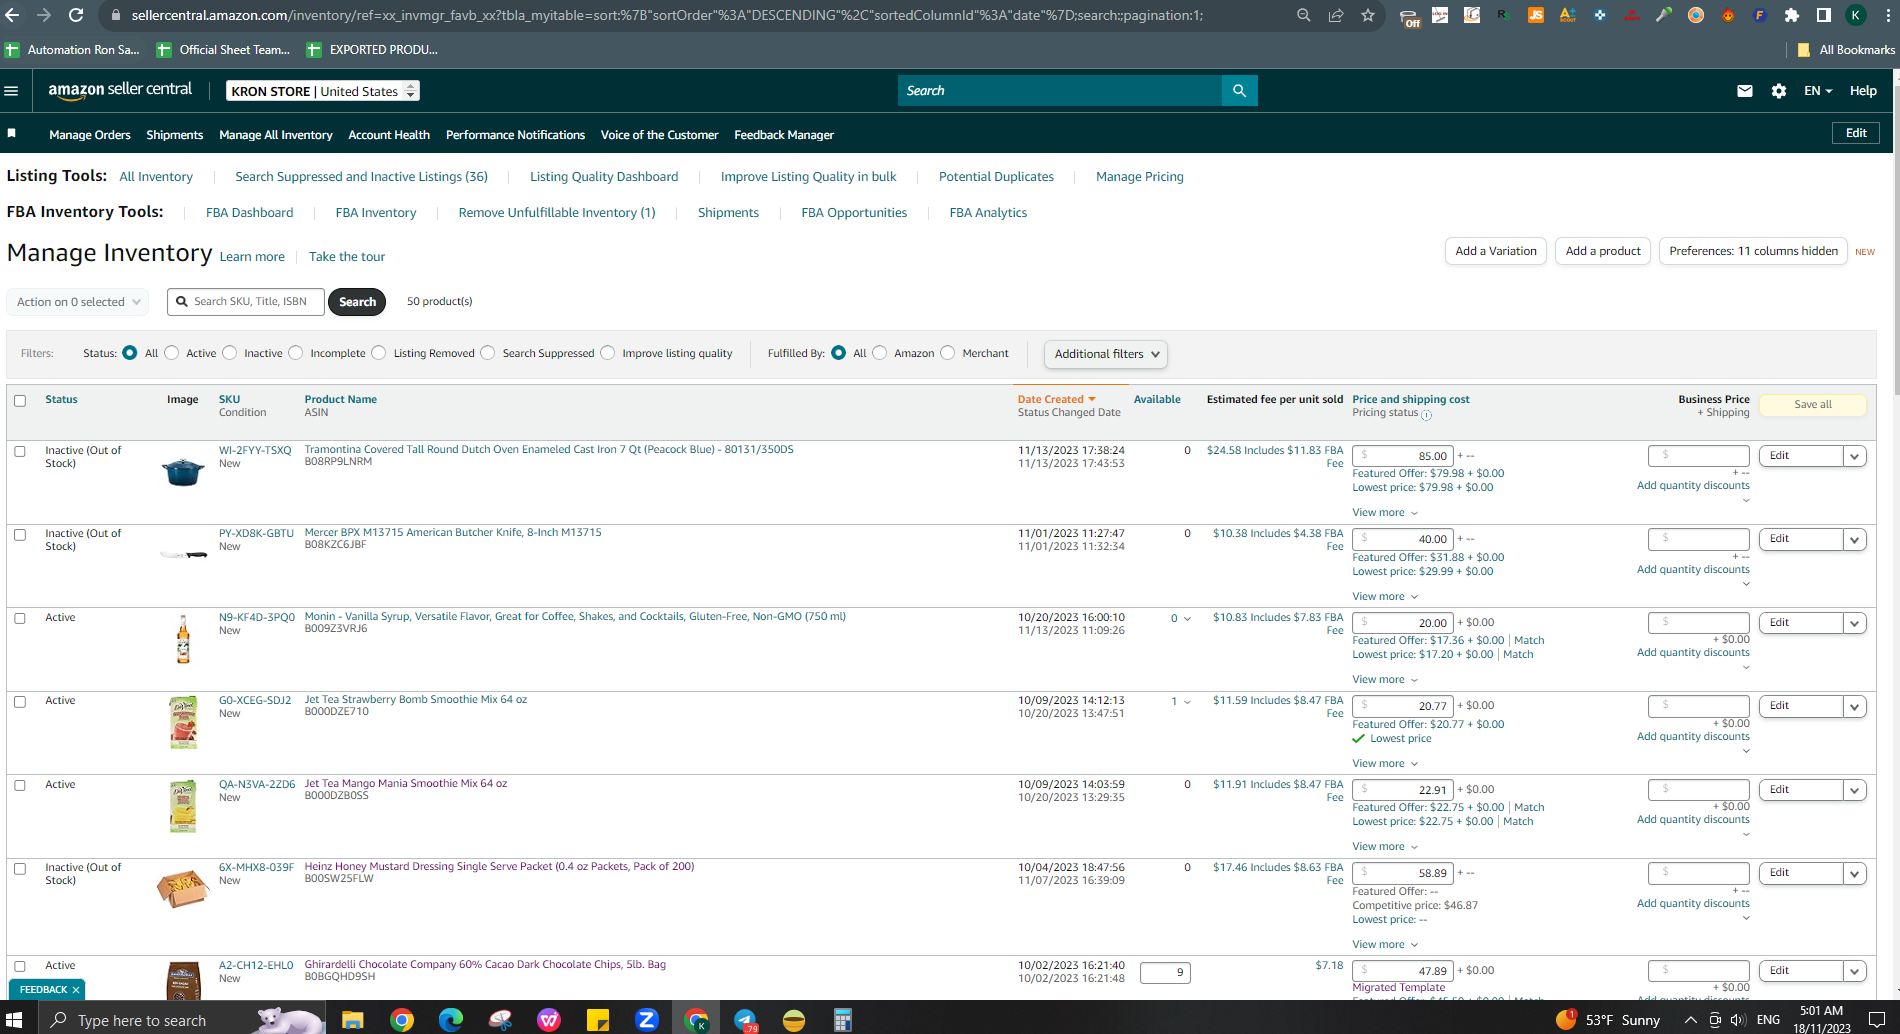
Task: Open the Action on 0 selected dropdown
Action: tap(77, 302)
